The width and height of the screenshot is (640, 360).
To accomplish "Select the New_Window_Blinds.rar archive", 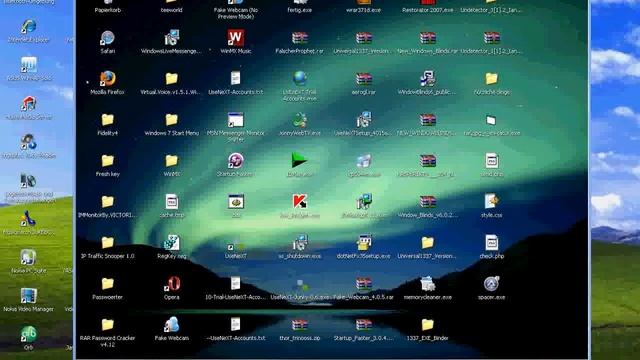I will coord(427,38).
